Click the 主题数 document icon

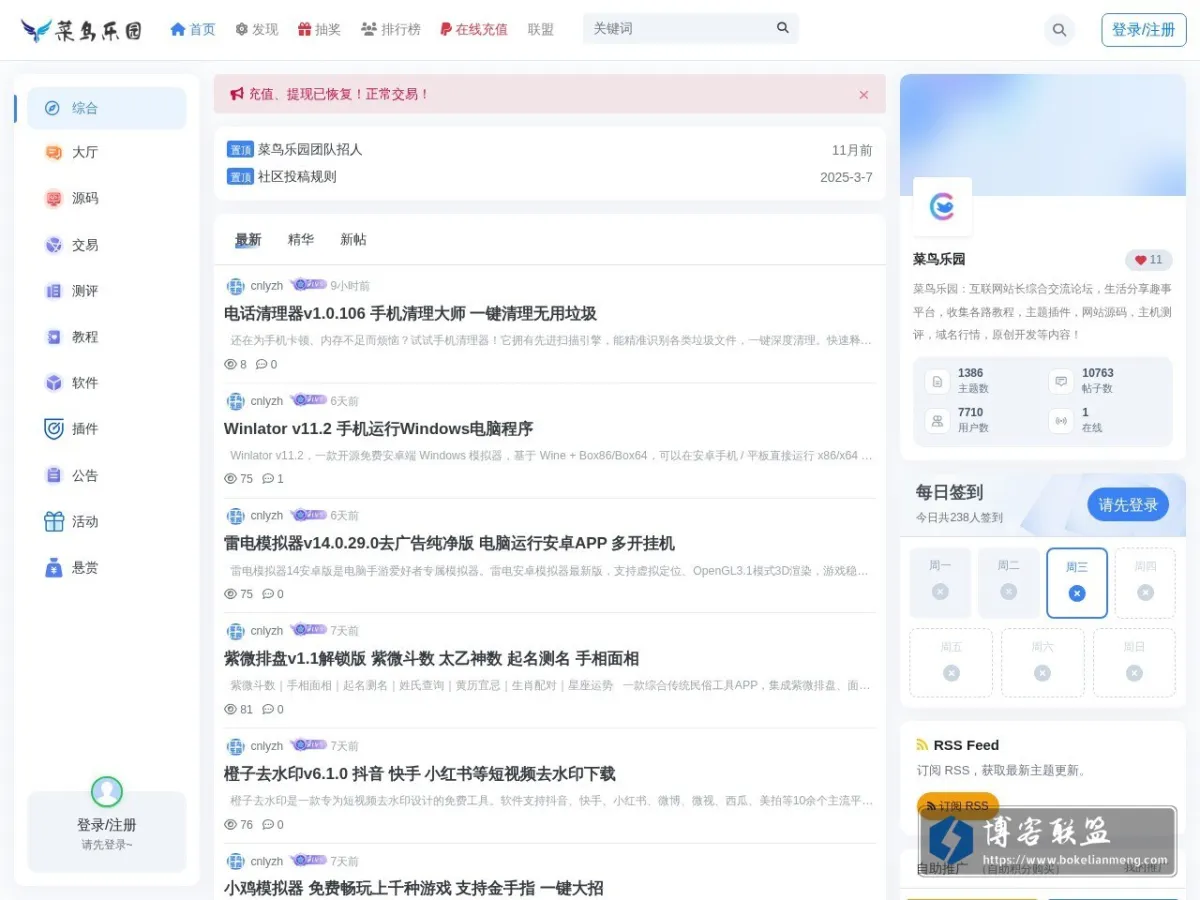click(937, 381)
